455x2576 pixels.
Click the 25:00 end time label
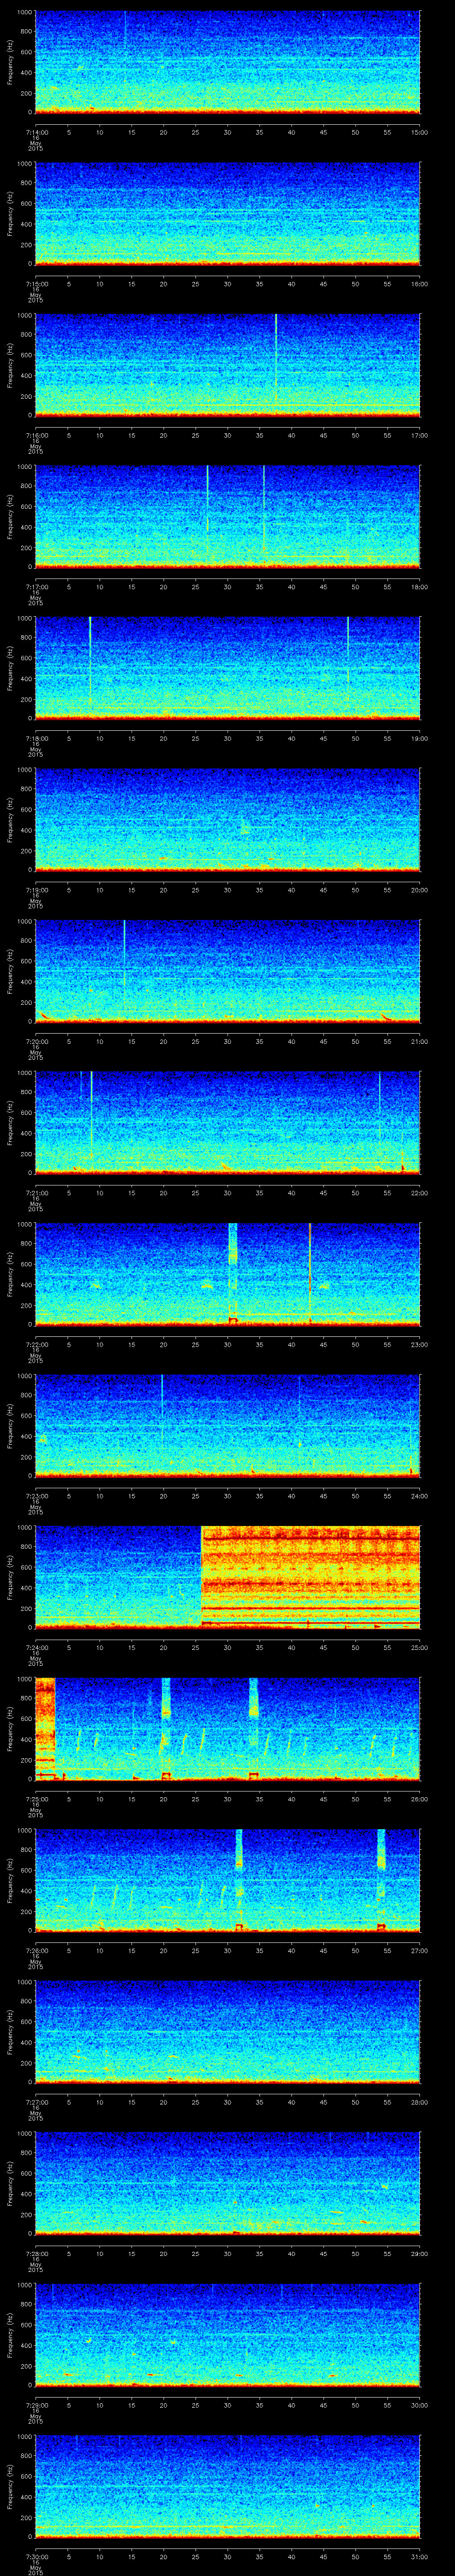[x=420, y=1647]
